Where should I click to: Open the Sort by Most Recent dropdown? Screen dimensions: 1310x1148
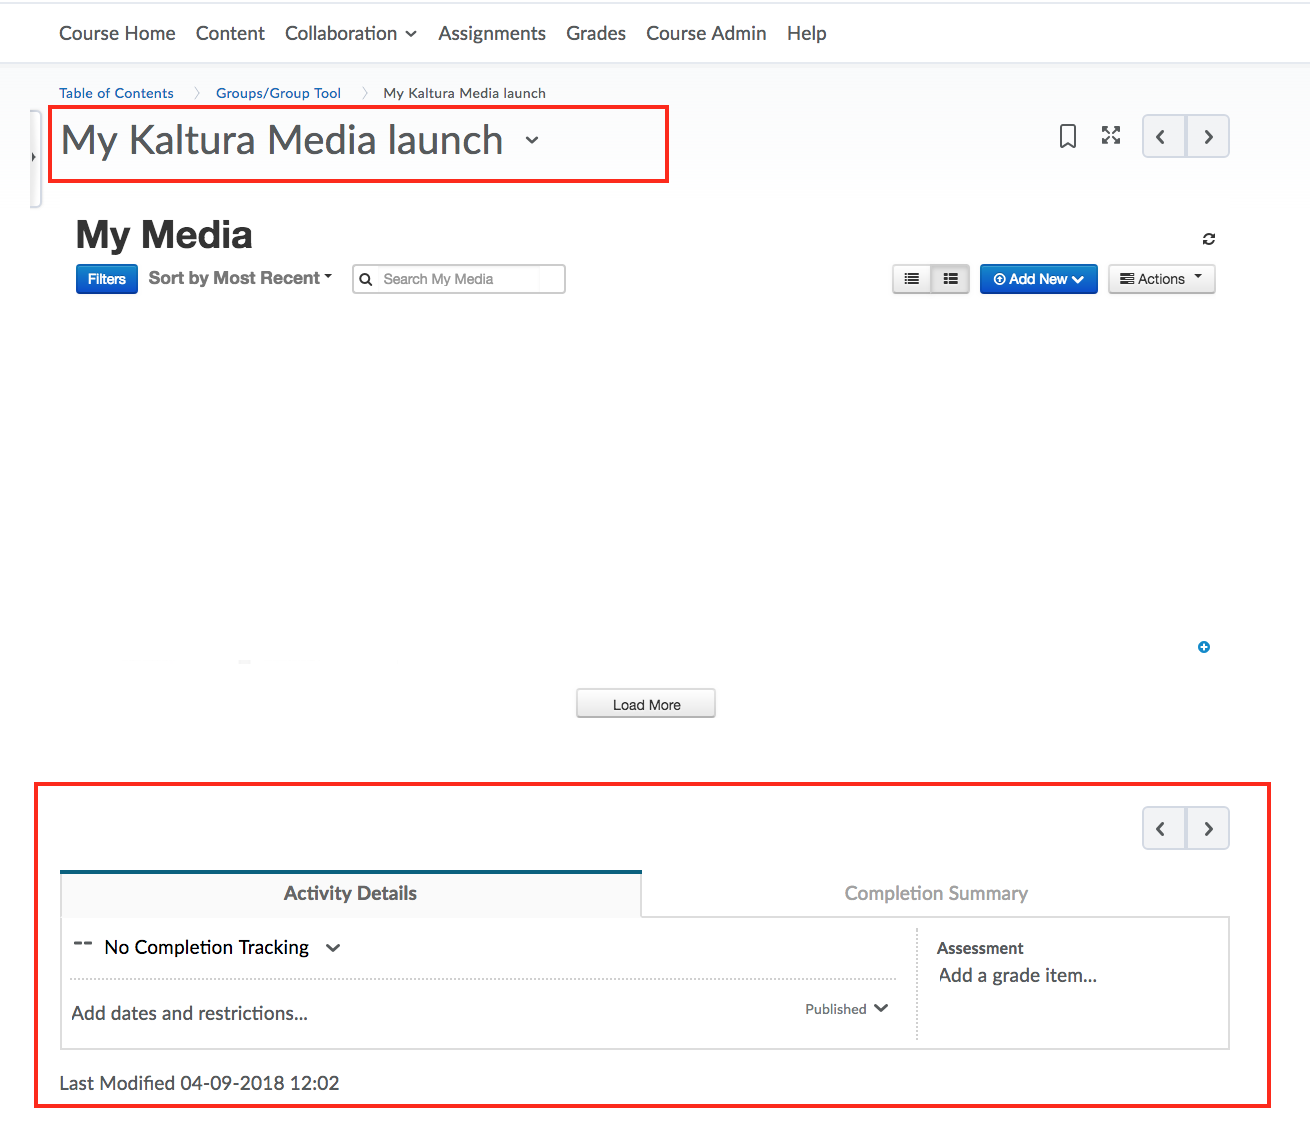[x=240, y=278]
